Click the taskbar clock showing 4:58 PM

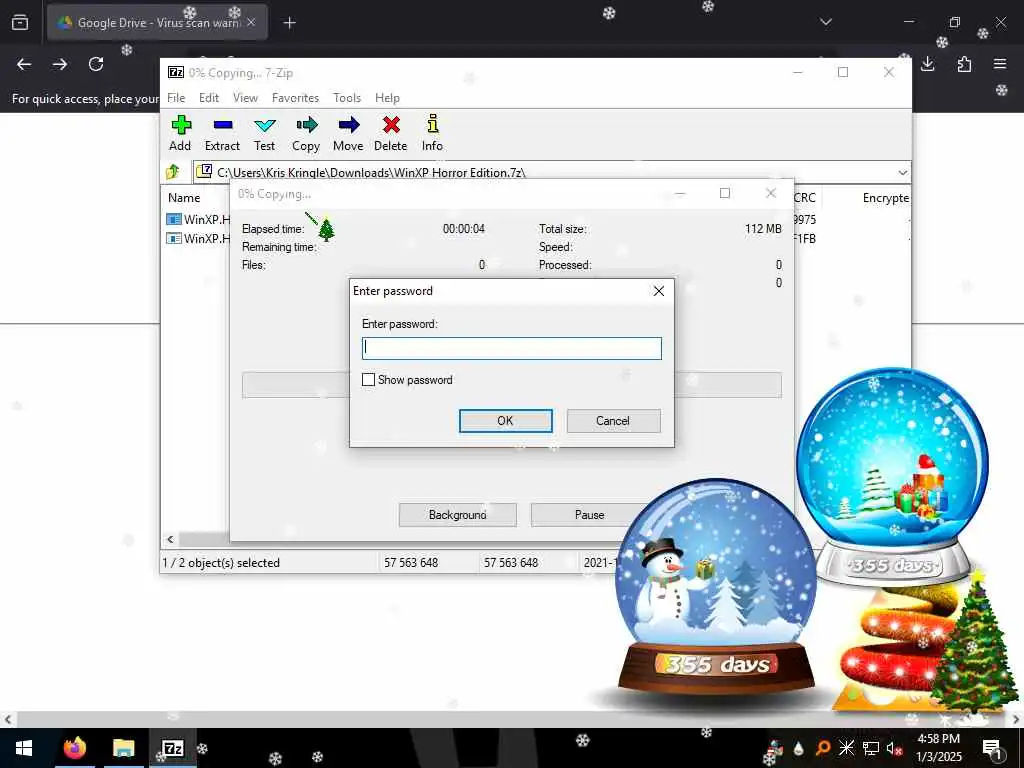938,748
